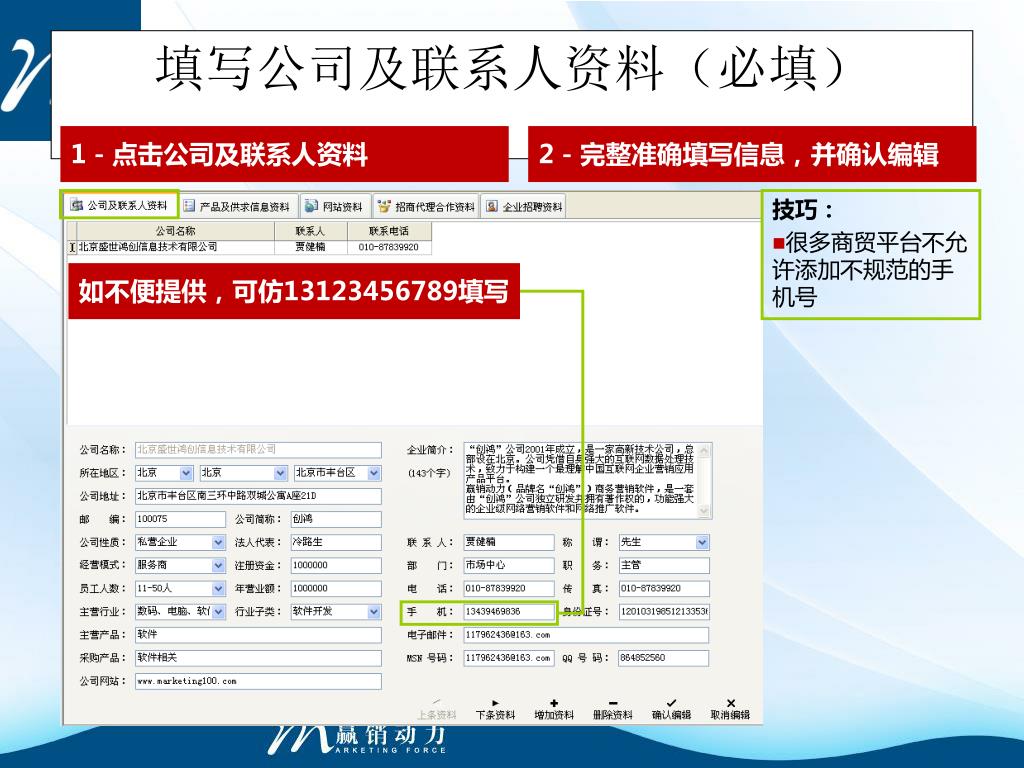Open the 公司及联系人资料 tab
The image size is (1024, 768).
click(120, 205)
